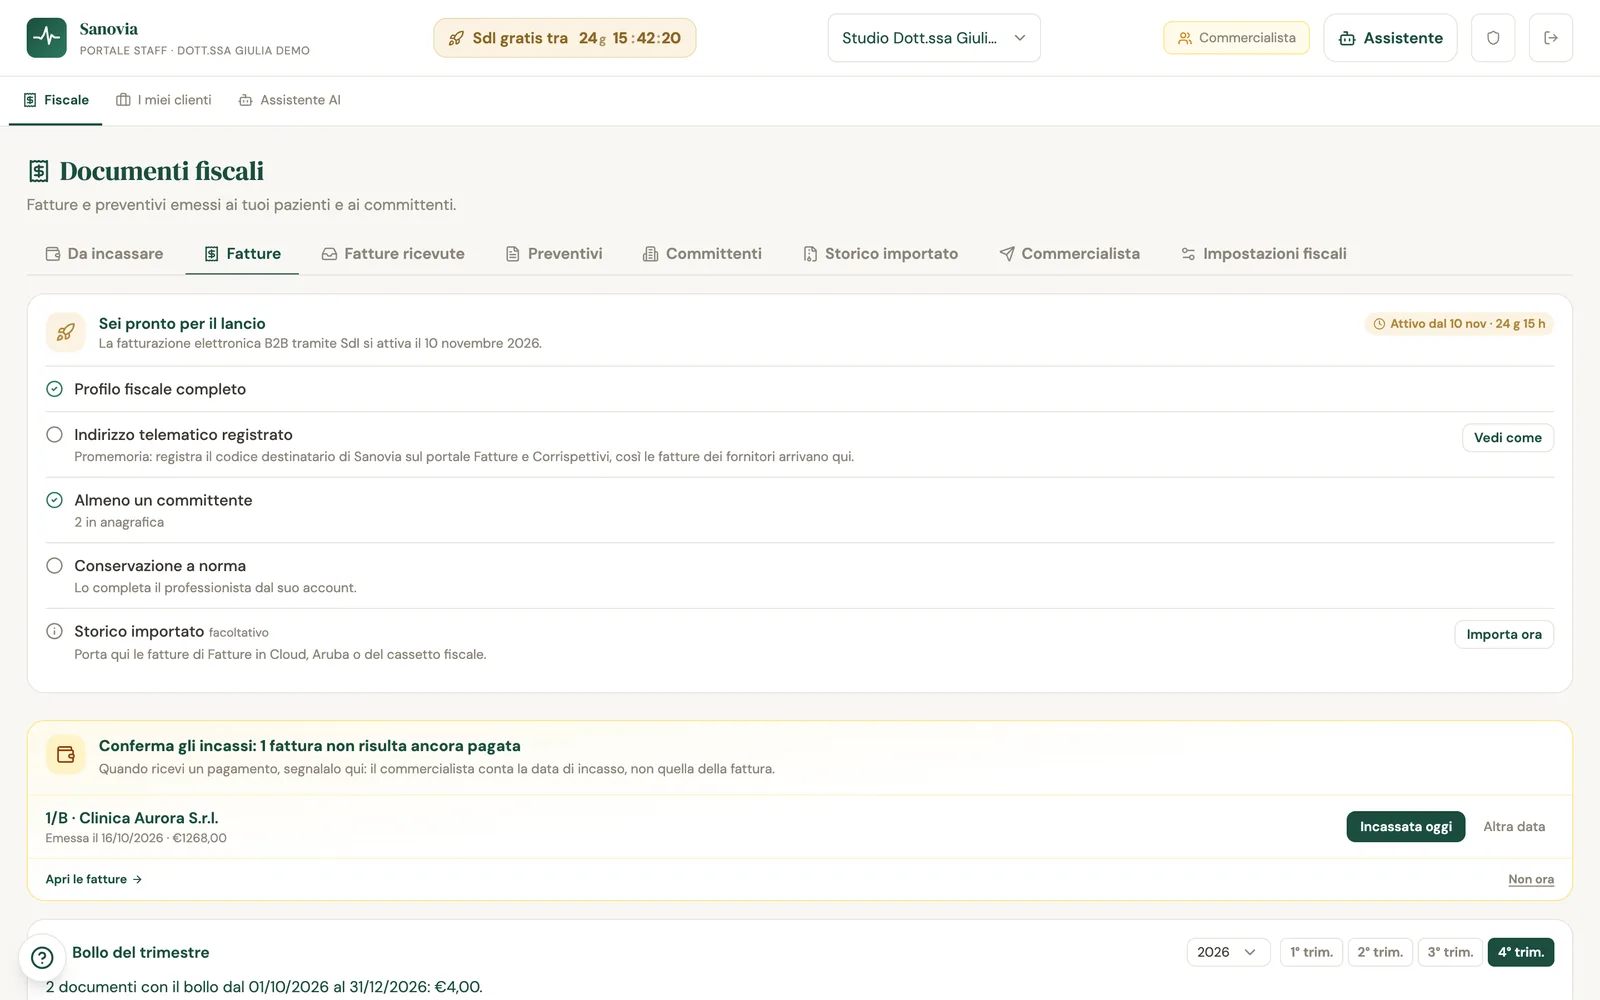Image resolution: width=1600 pixels, height=1000 pixels.
Task: Toggle the 'Conservazione a norma' circle
Action: 55,565
